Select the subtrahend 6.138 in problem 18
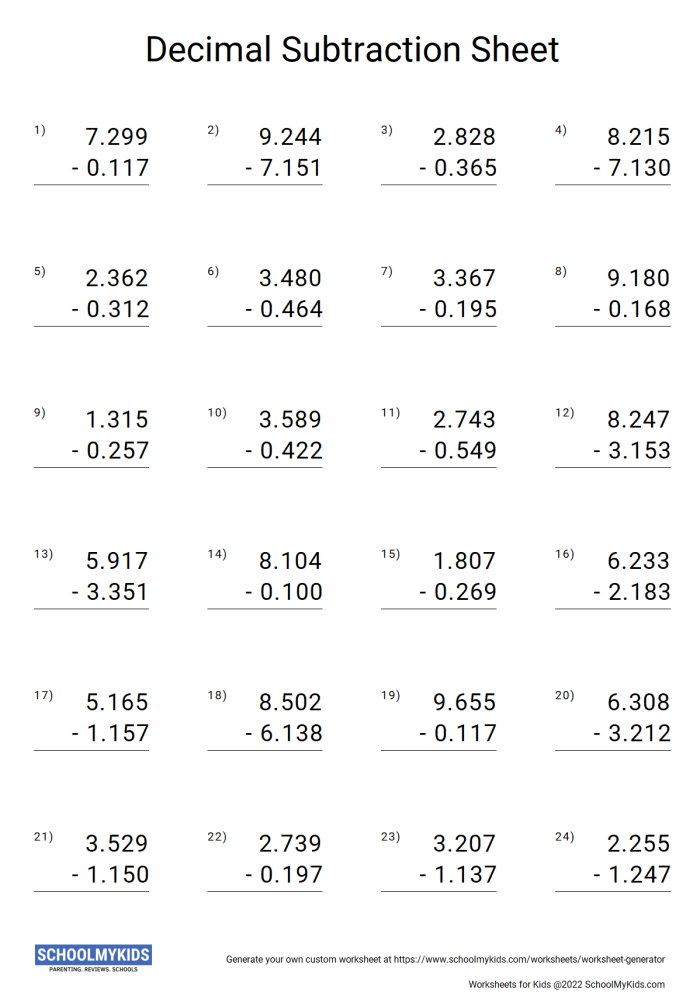Screen dimensions: 700x993 pyautogui.click(x=291, y=733)
